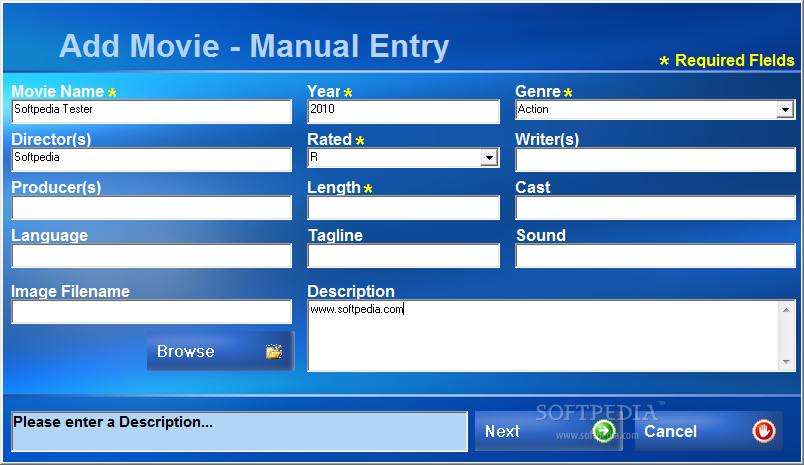Open the Rated dropdown arrow

[489, 157]
